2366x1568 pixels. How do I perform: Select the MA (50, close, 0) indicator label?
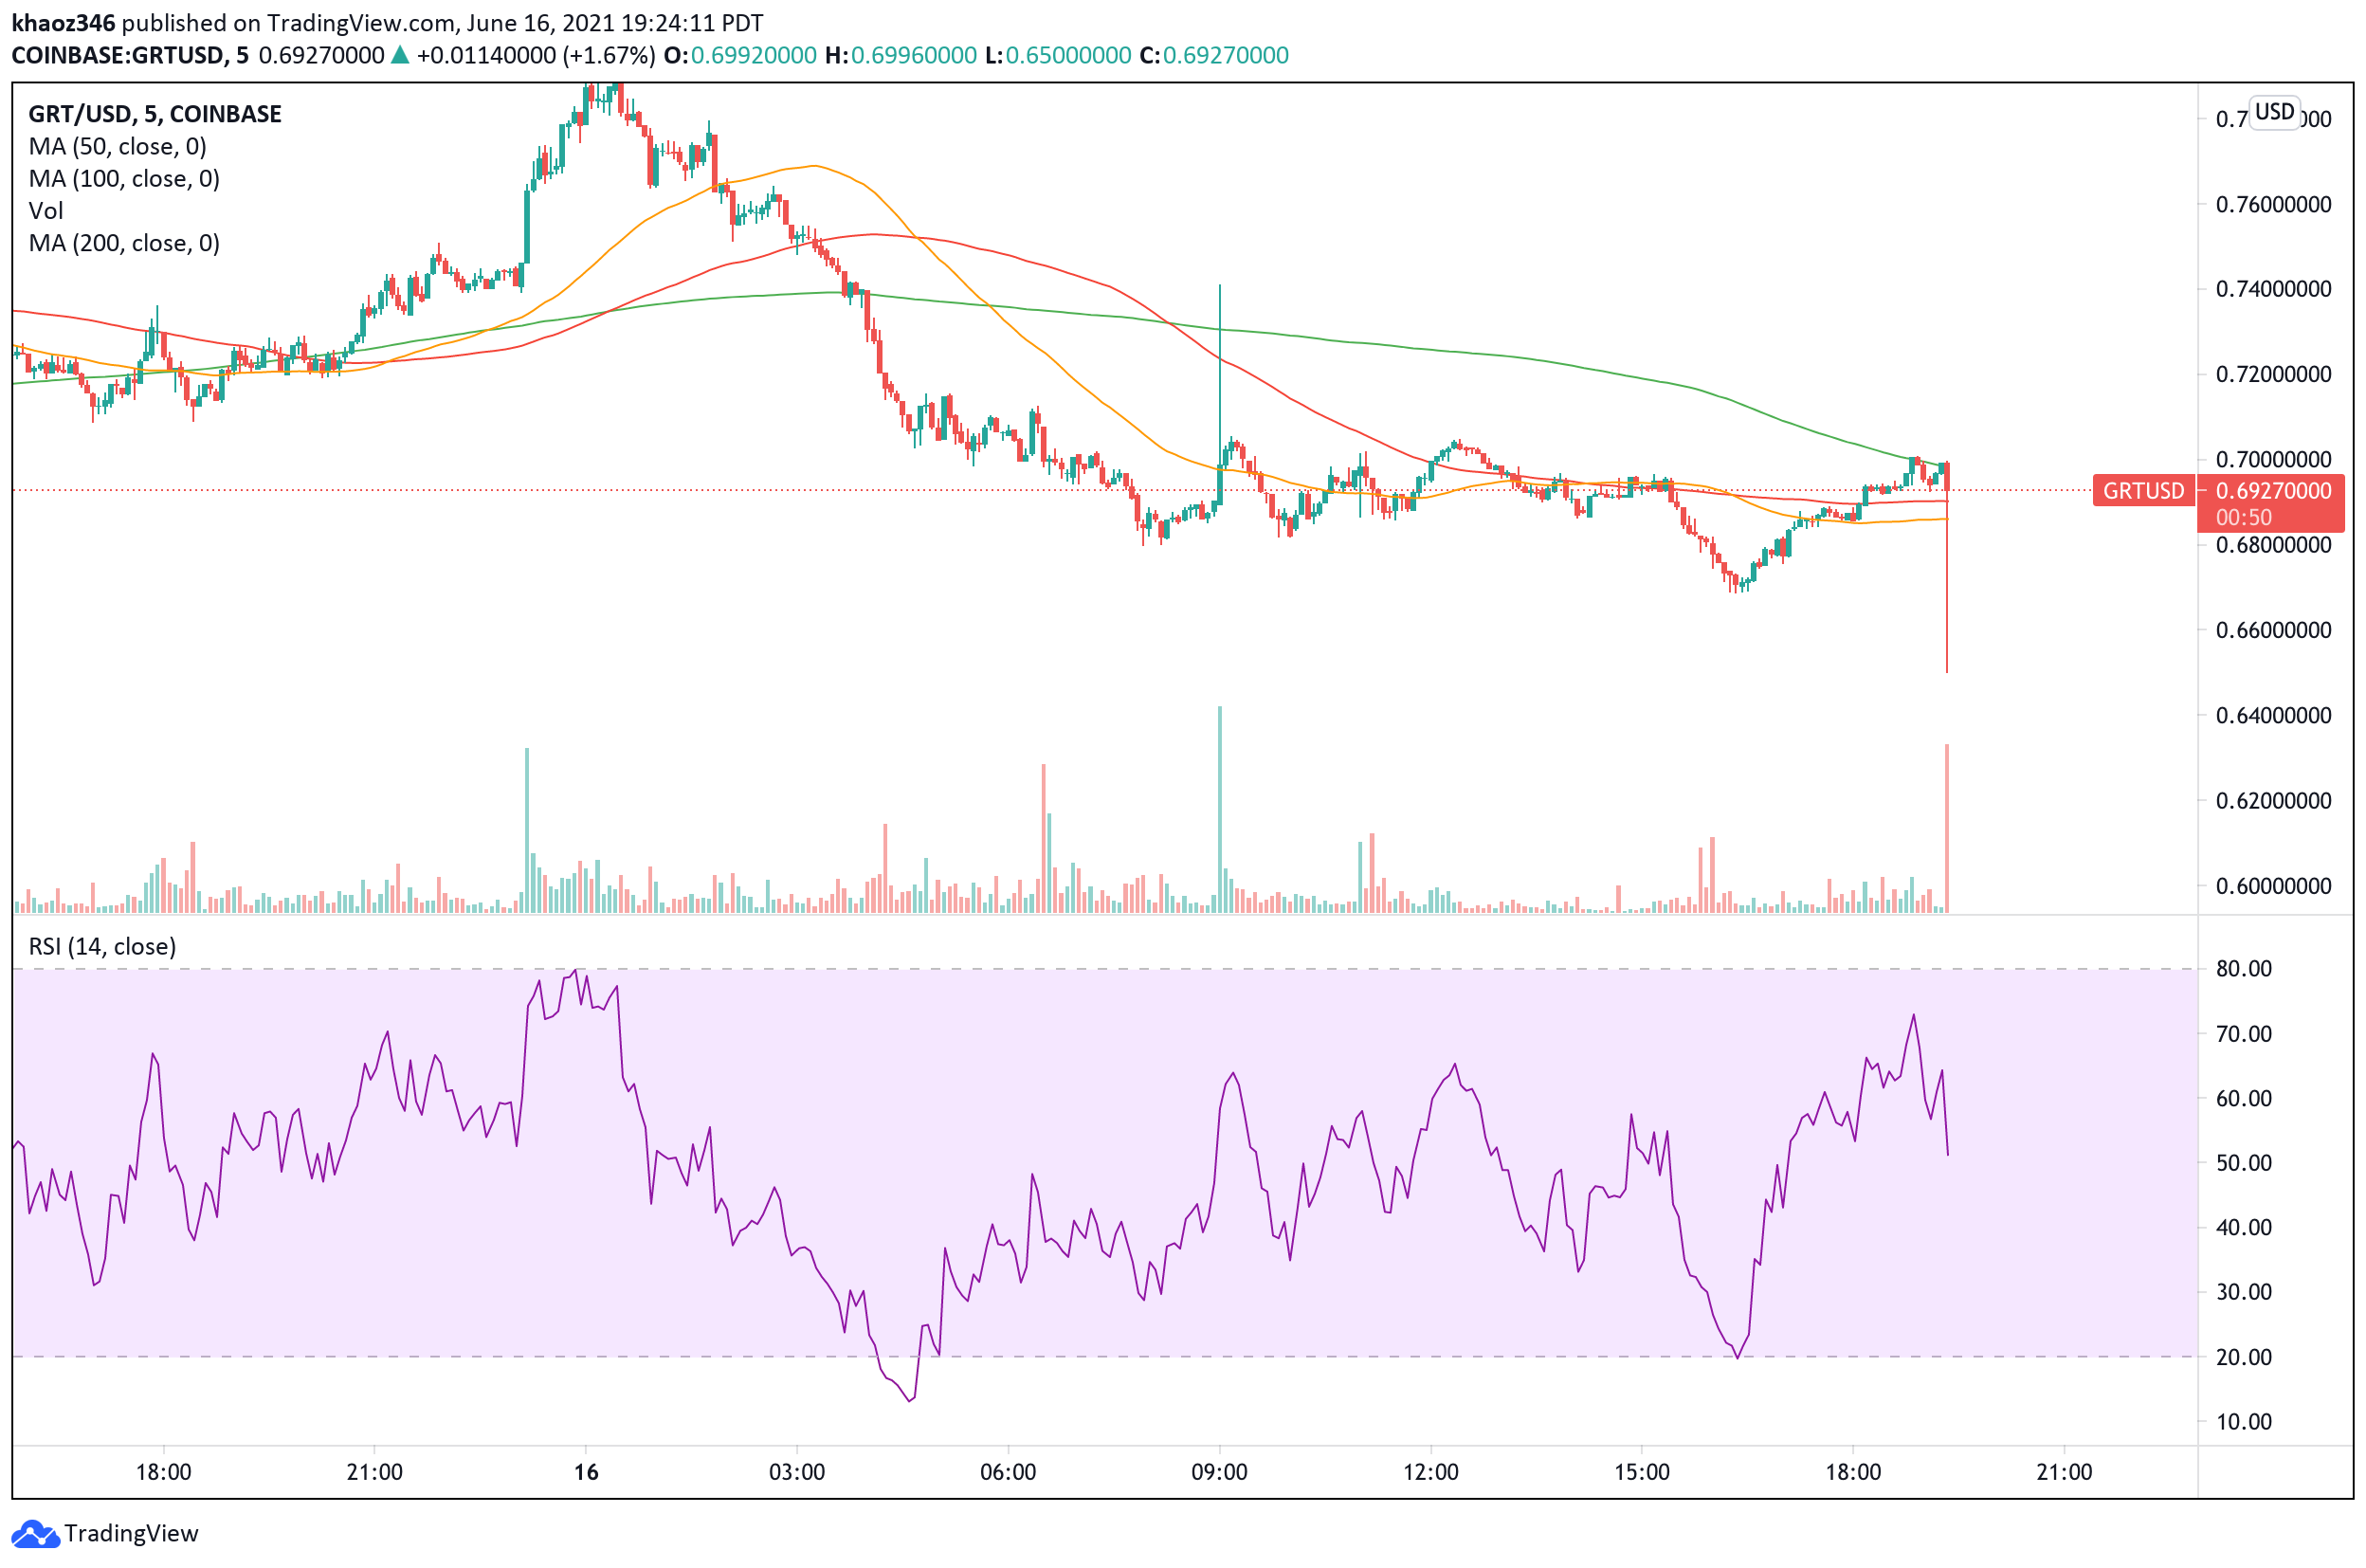pos(118,147)
